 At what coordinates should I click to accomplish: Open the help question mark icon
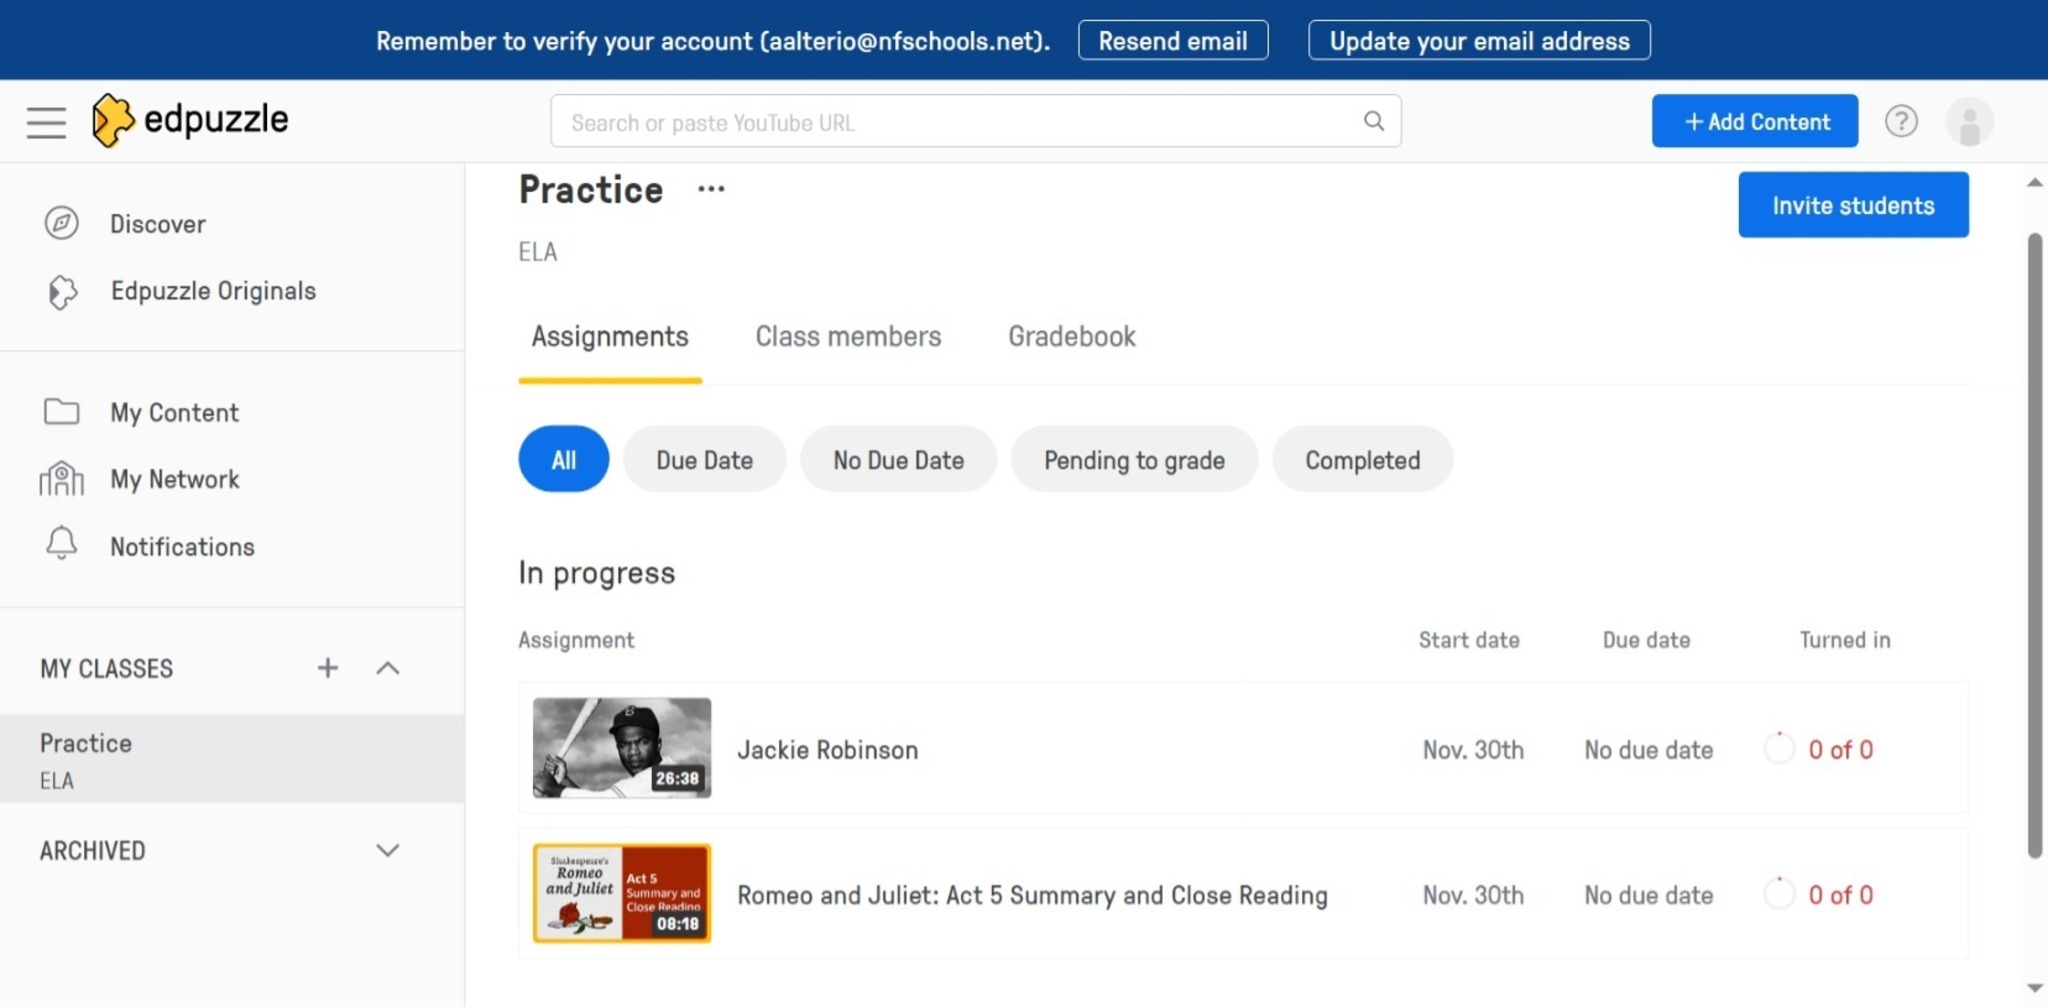coord(1901,121)
